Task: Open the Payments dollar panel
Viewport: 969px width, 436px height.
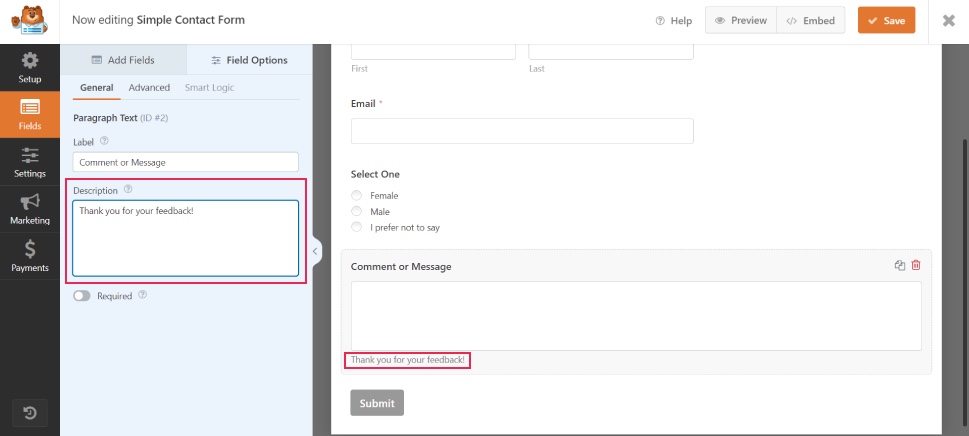Action: tap(30, 256)
